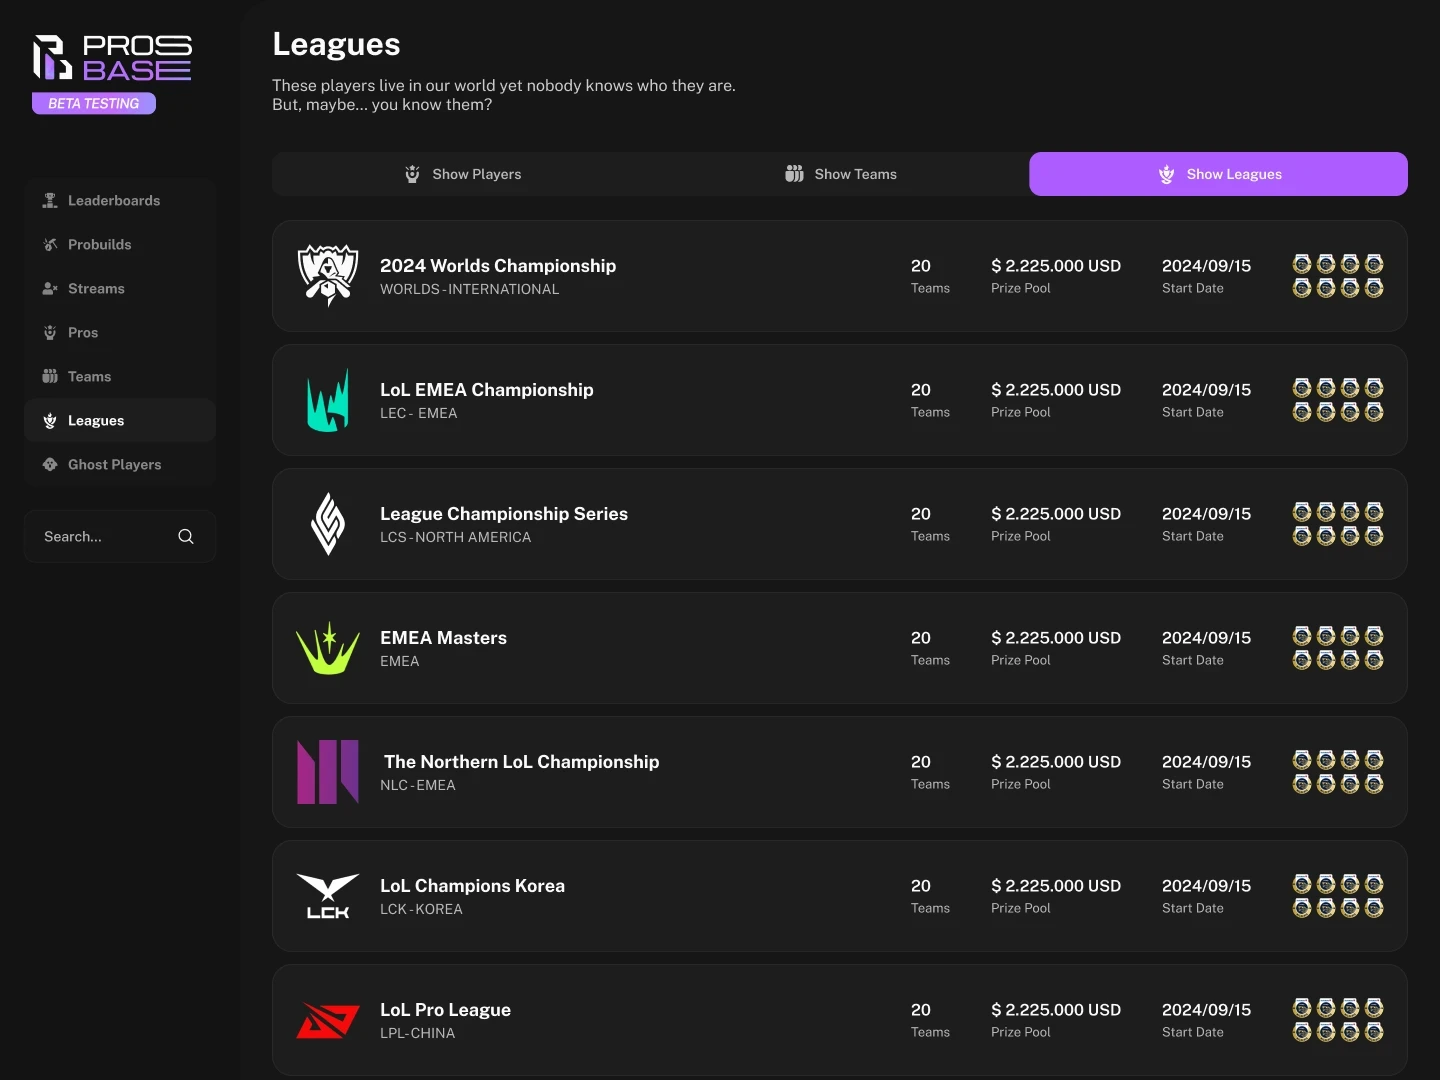The height and width of the screenshot is (1080, 1440).
Task: Click team badges in League Championship Series row
Action: [1338, 524]
